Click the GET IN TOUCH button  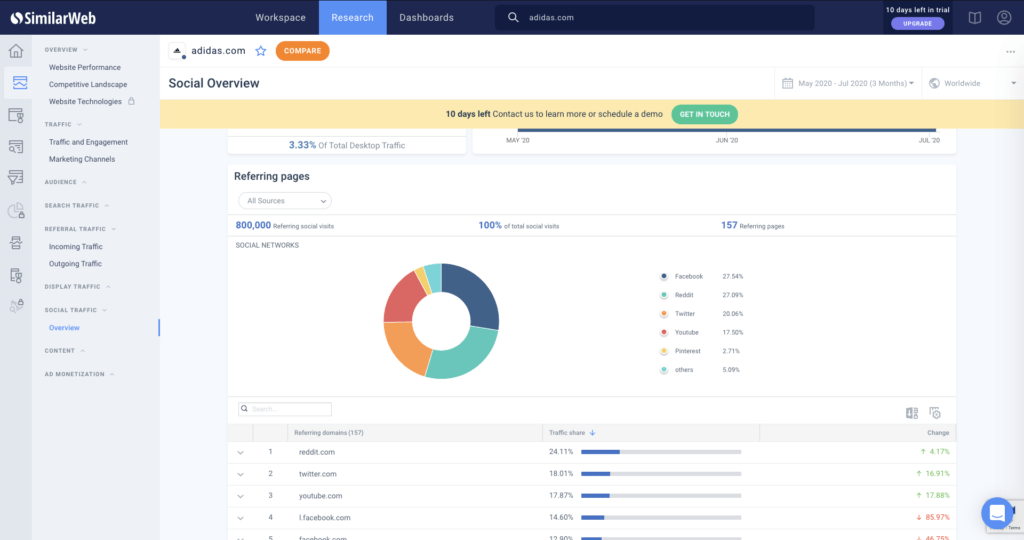pos(705,114)
